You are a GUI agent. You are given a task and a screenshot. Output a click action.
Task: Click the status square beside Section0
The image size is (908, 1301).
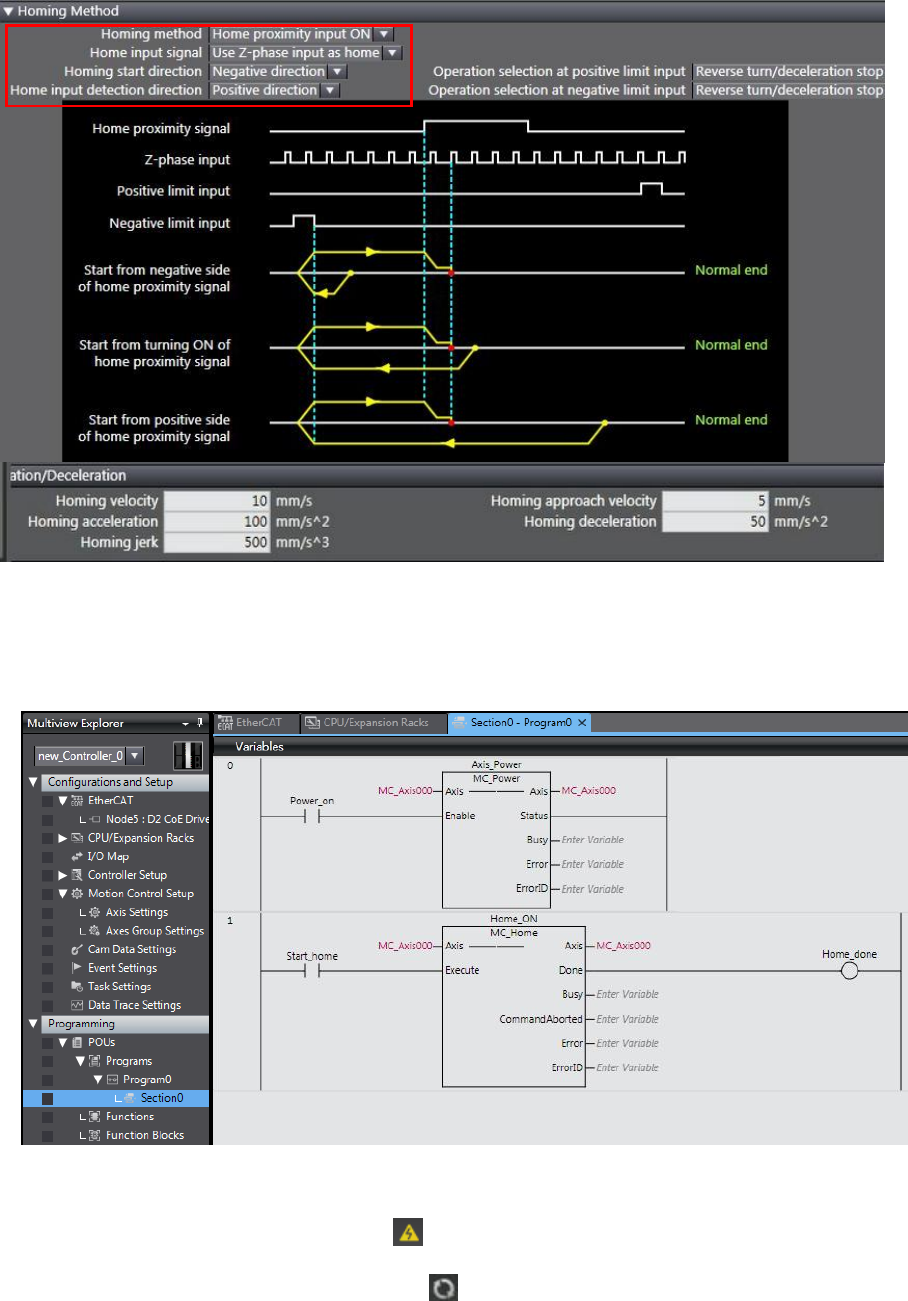tap(47, 1098)
